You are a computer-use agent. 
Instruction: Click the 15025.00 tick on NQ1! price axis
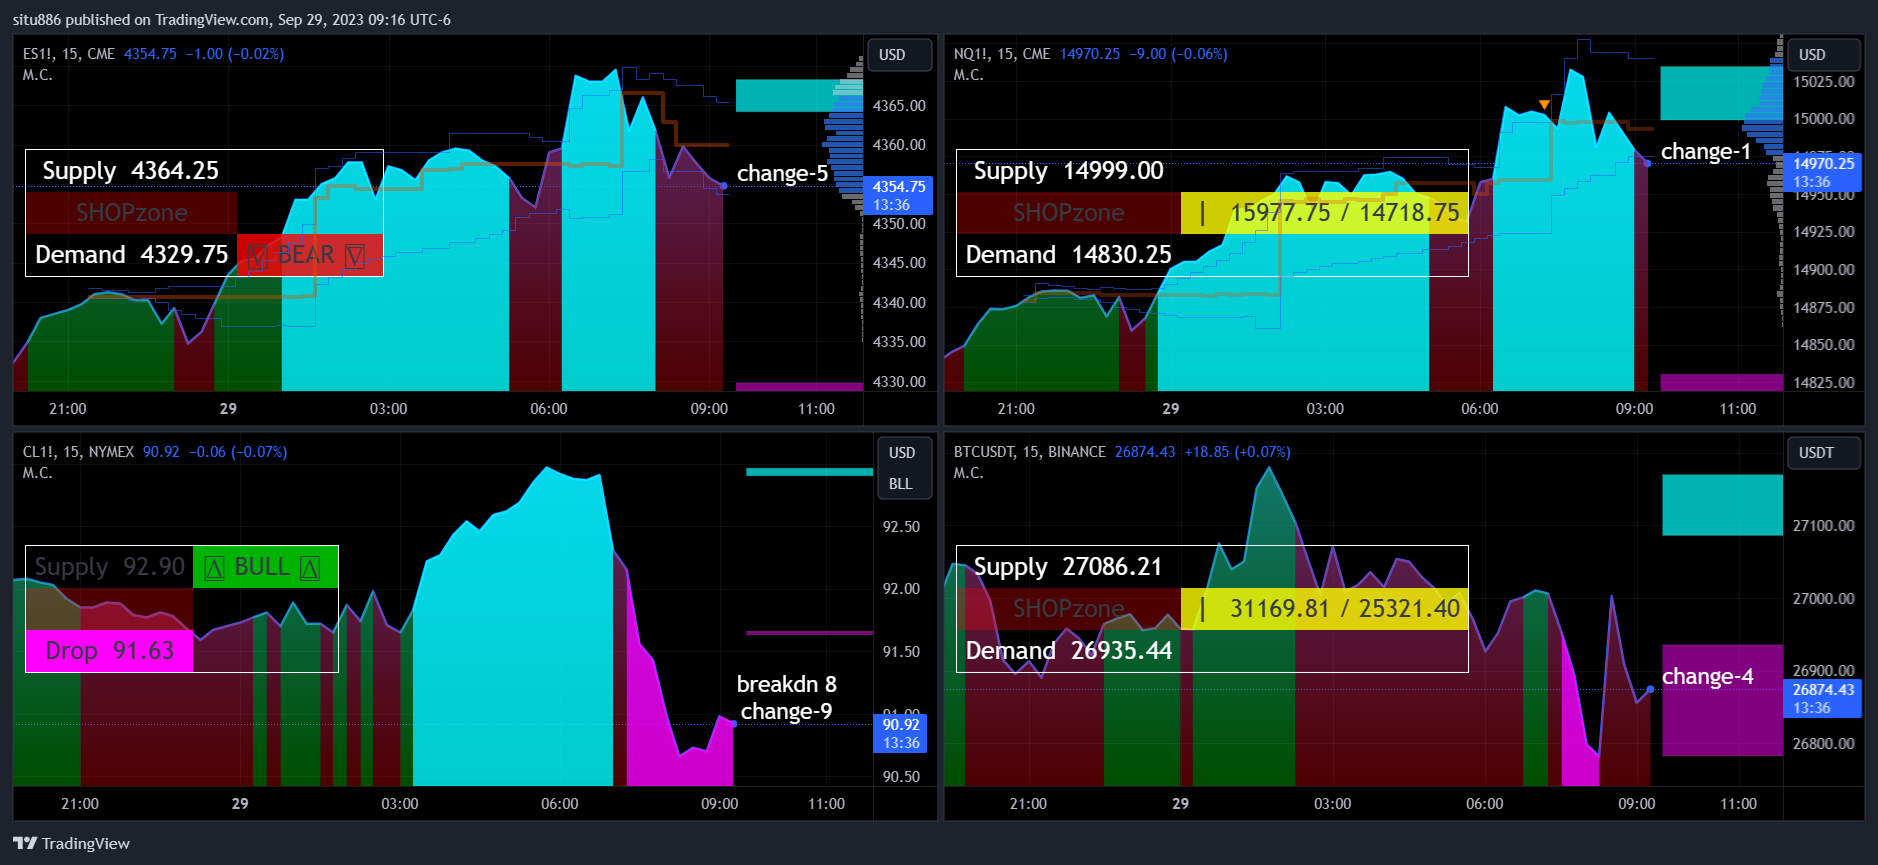[1824, 82]
